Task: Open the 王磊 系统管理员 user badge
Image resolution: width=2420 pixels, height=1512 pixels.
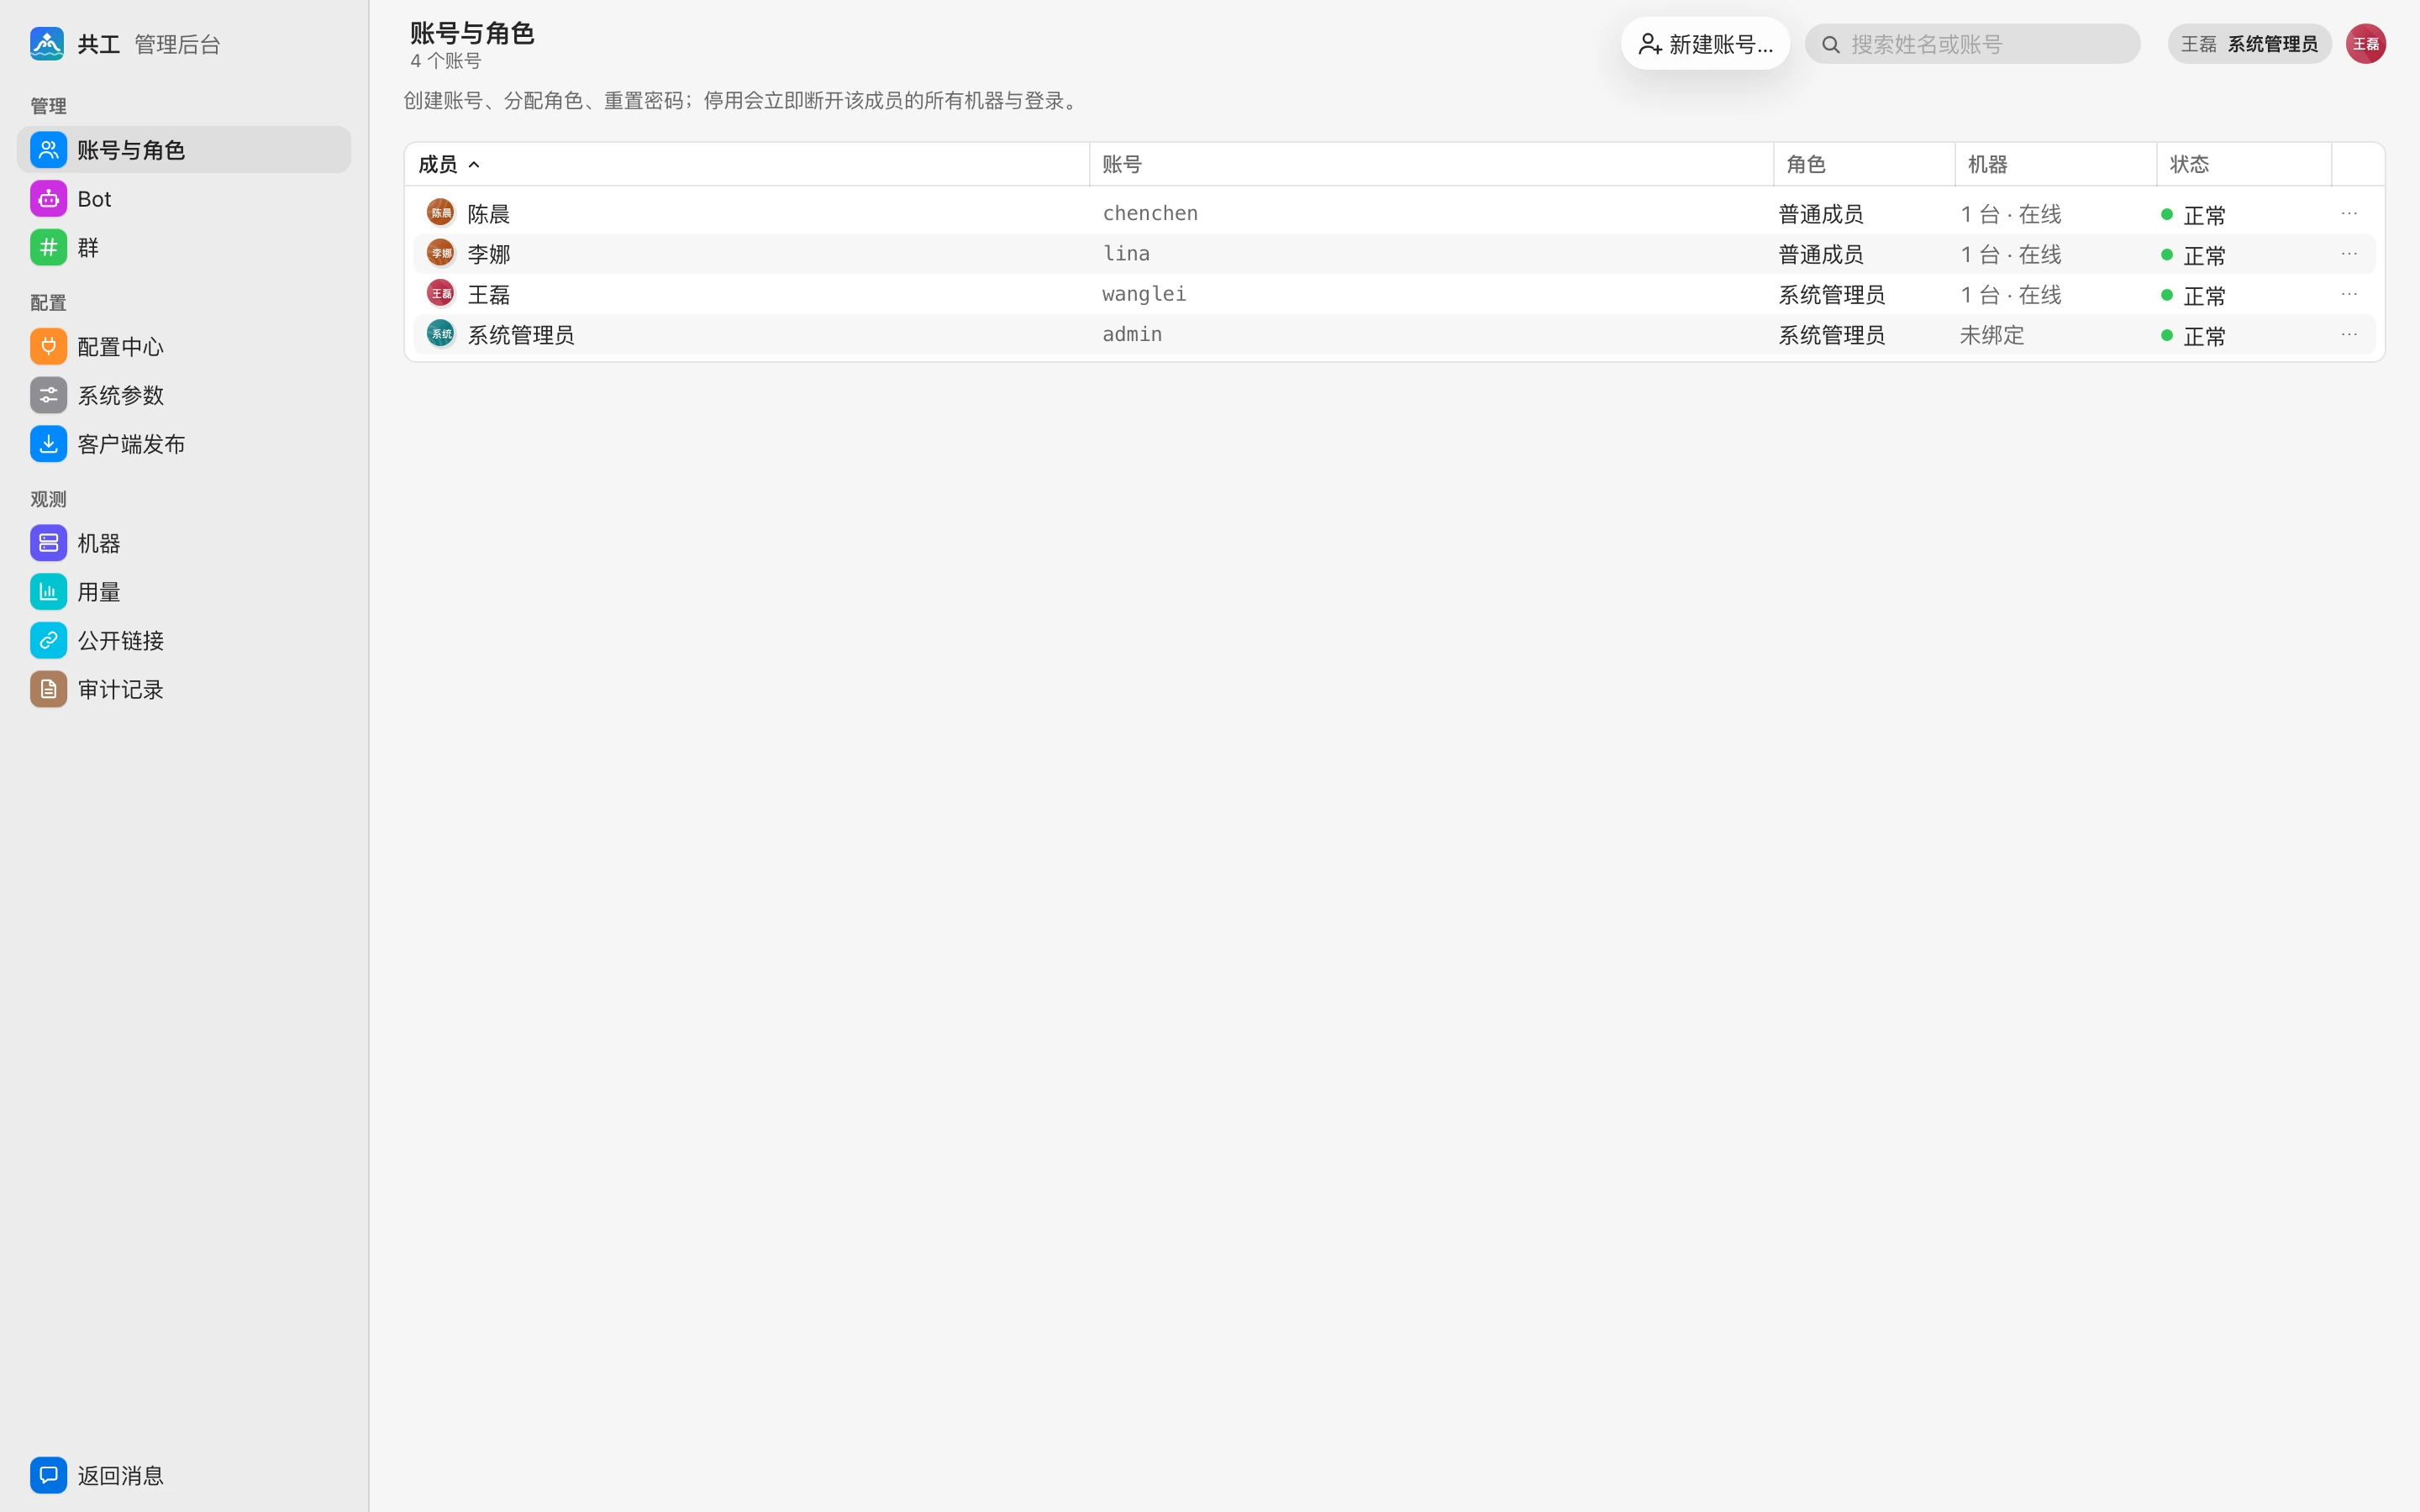Action: point(2249,44)
